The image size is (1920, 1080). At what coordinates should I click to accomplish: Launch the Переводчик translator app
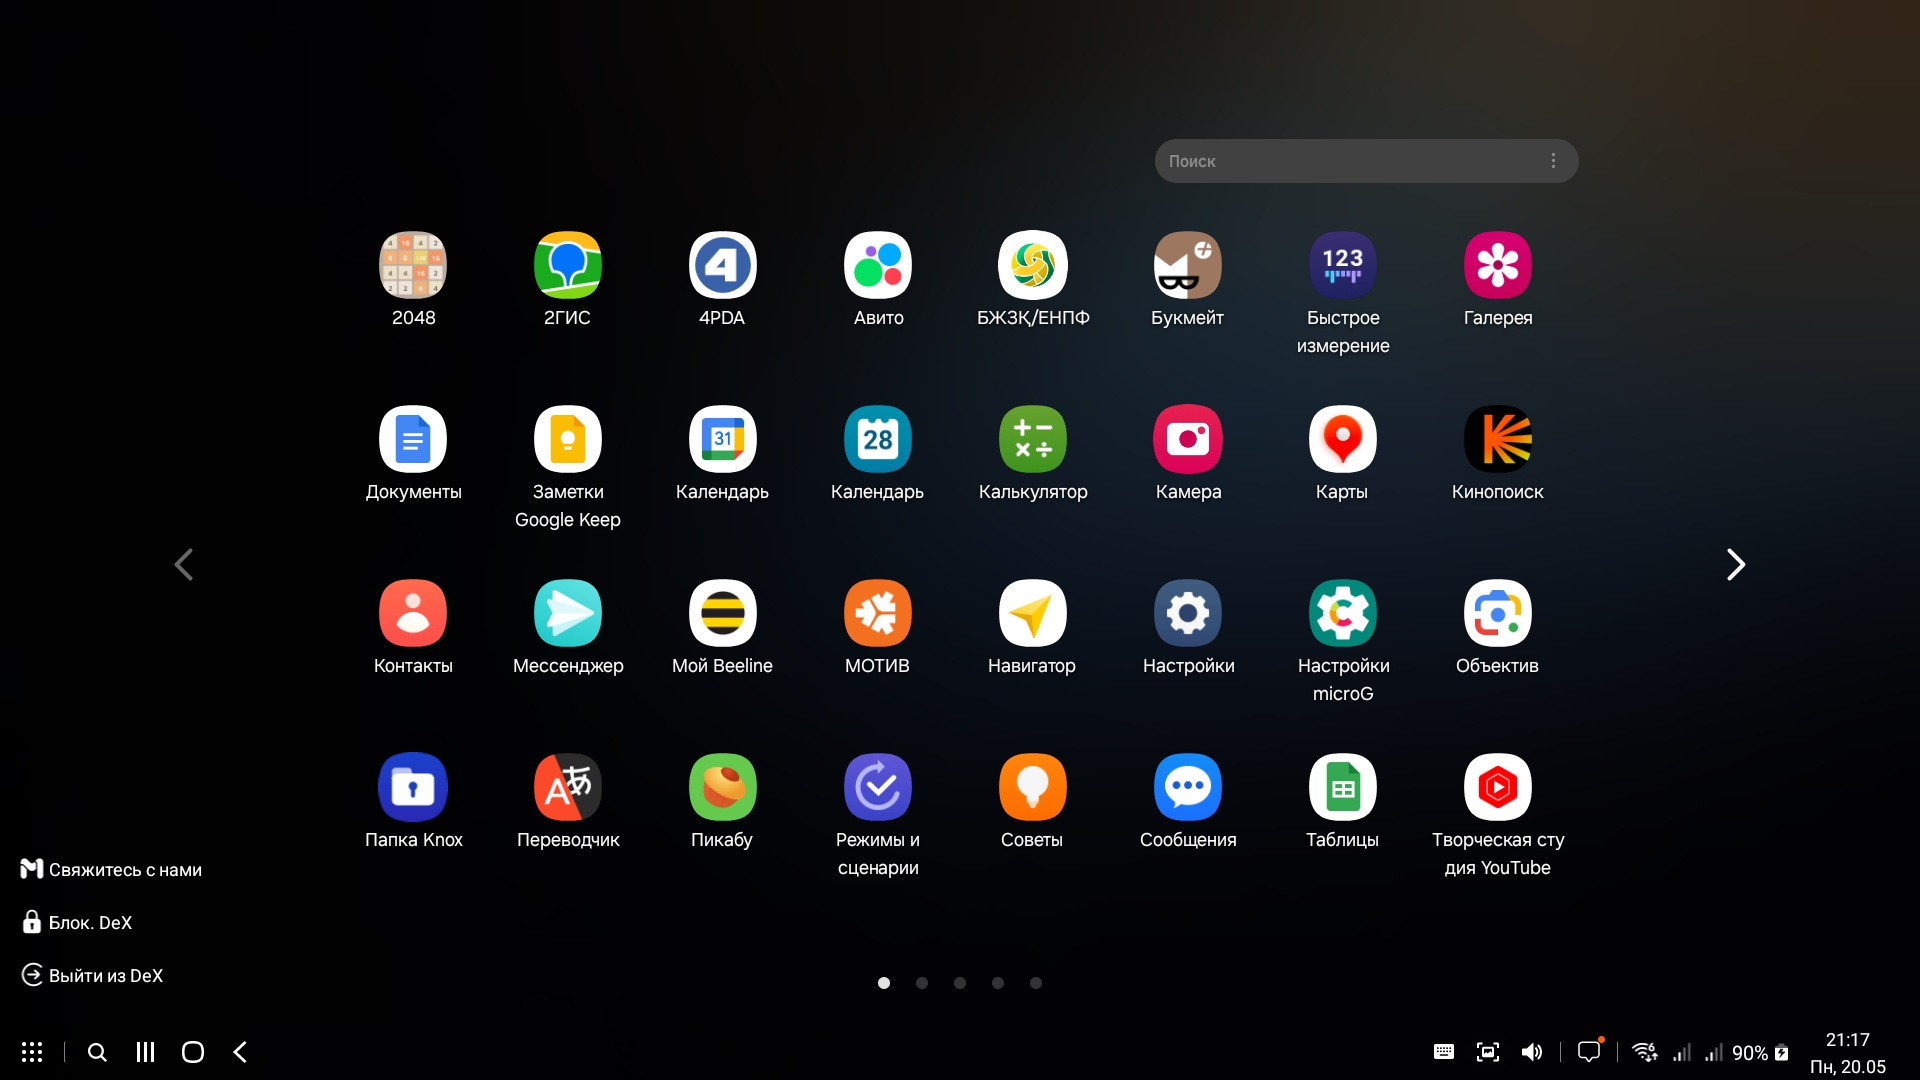tap(567, 787)
